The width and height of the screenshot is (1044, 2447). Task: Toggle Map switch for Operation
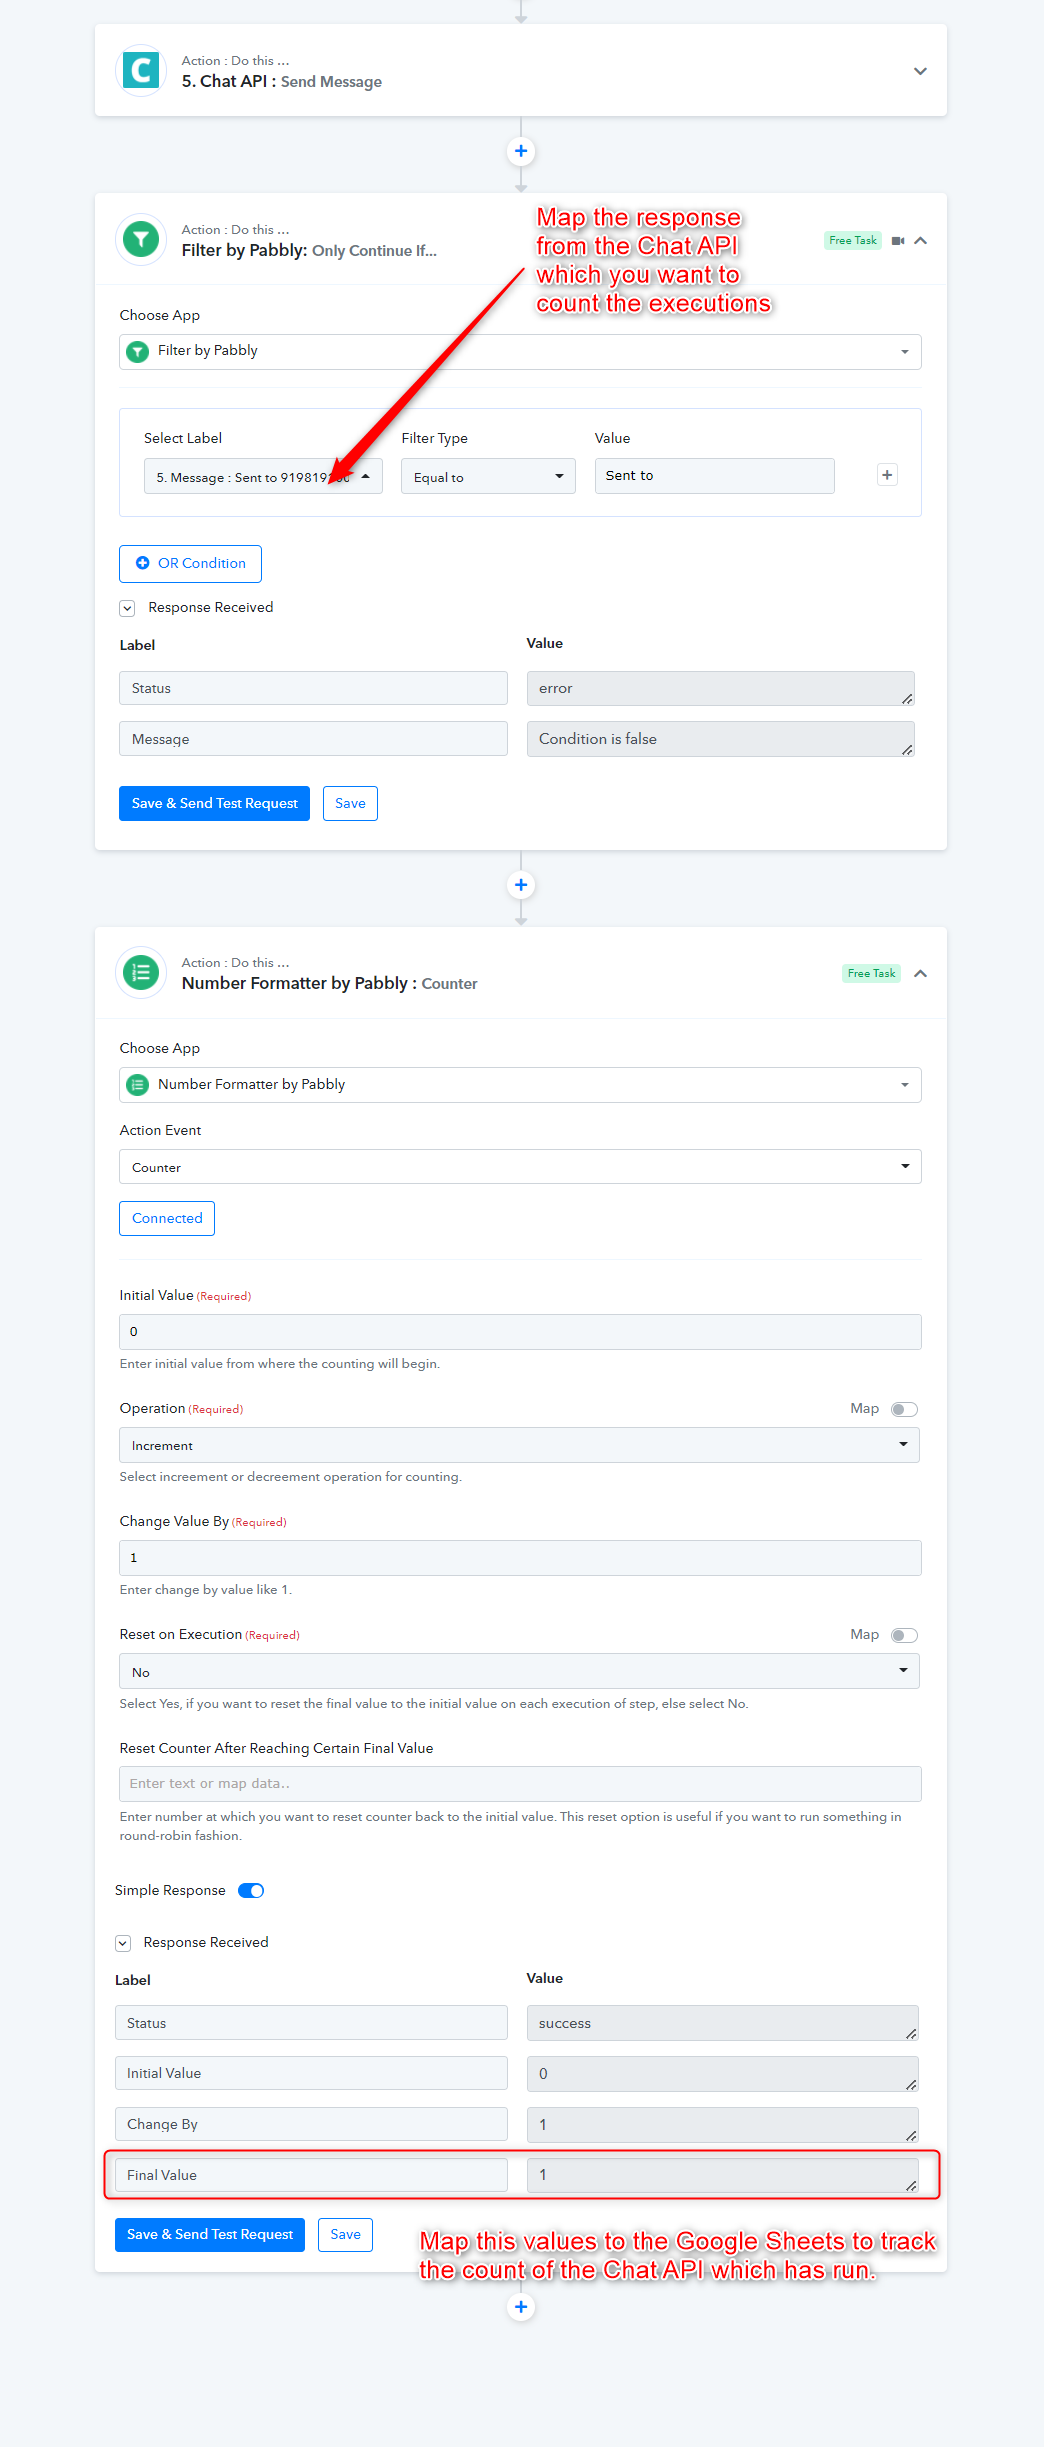point(904,1409)
